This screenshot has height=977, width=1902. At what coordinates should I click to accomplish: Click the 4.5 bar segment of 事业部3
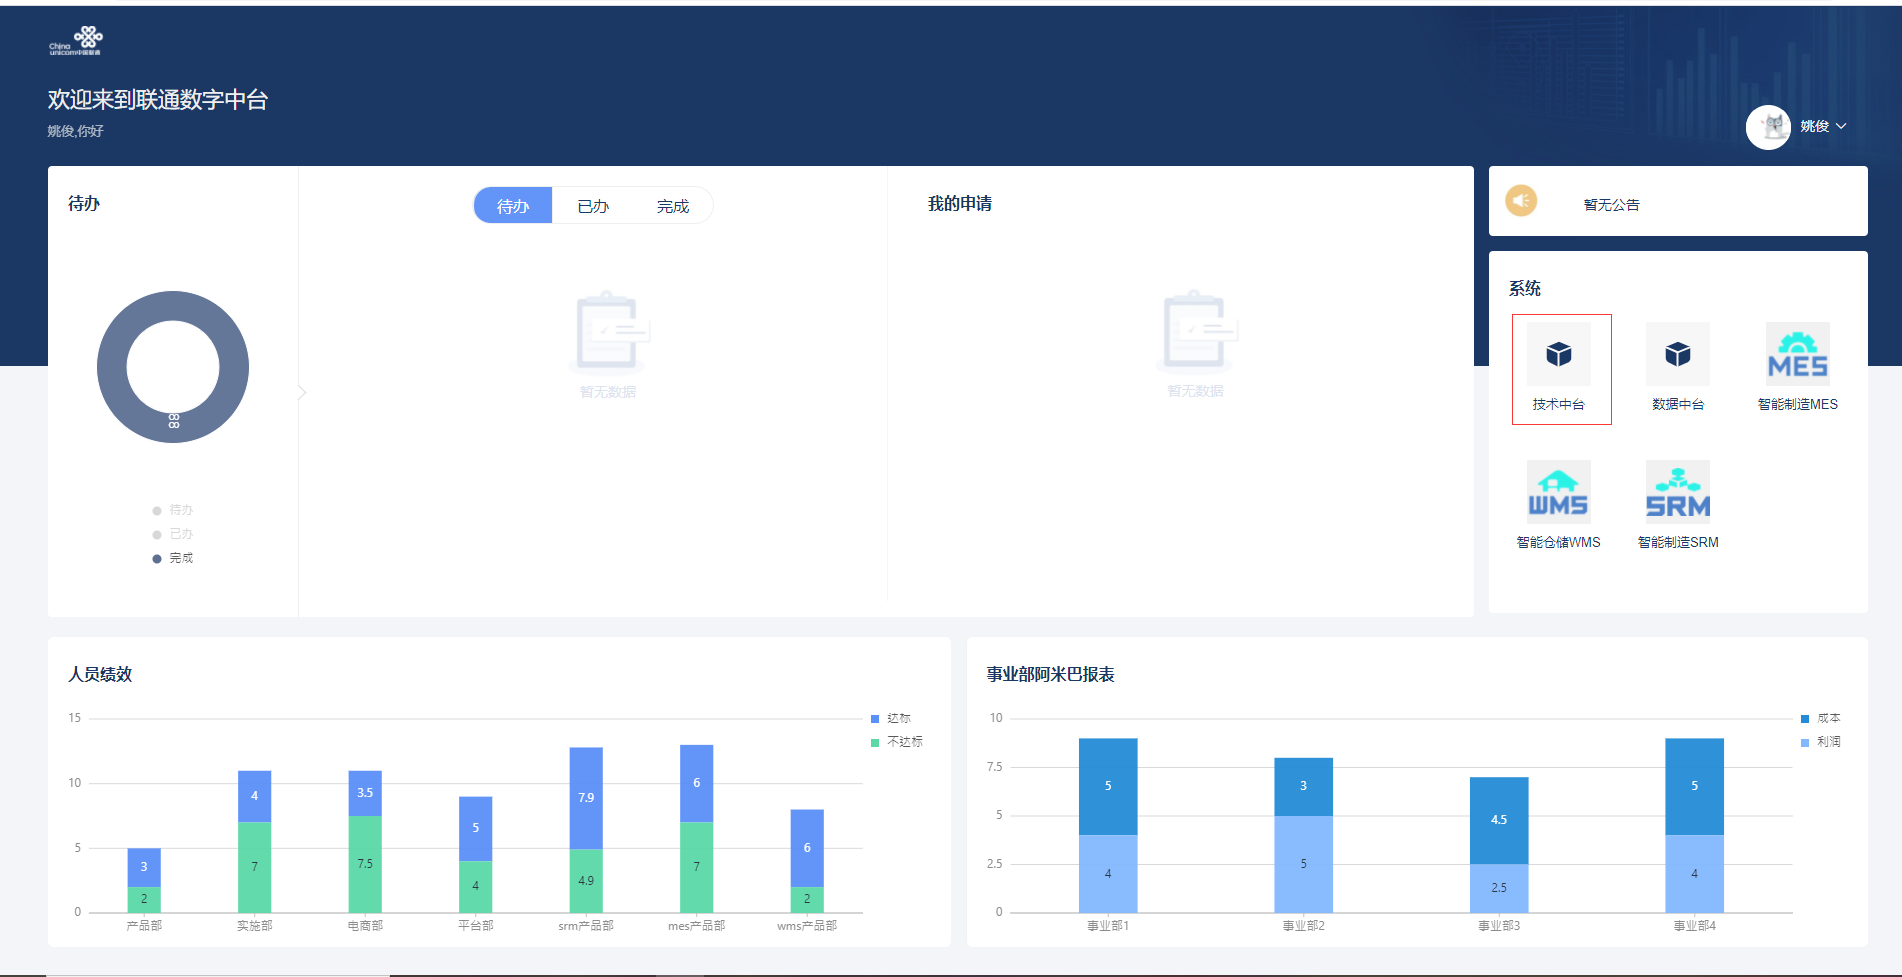click(x=1499, y=820)
